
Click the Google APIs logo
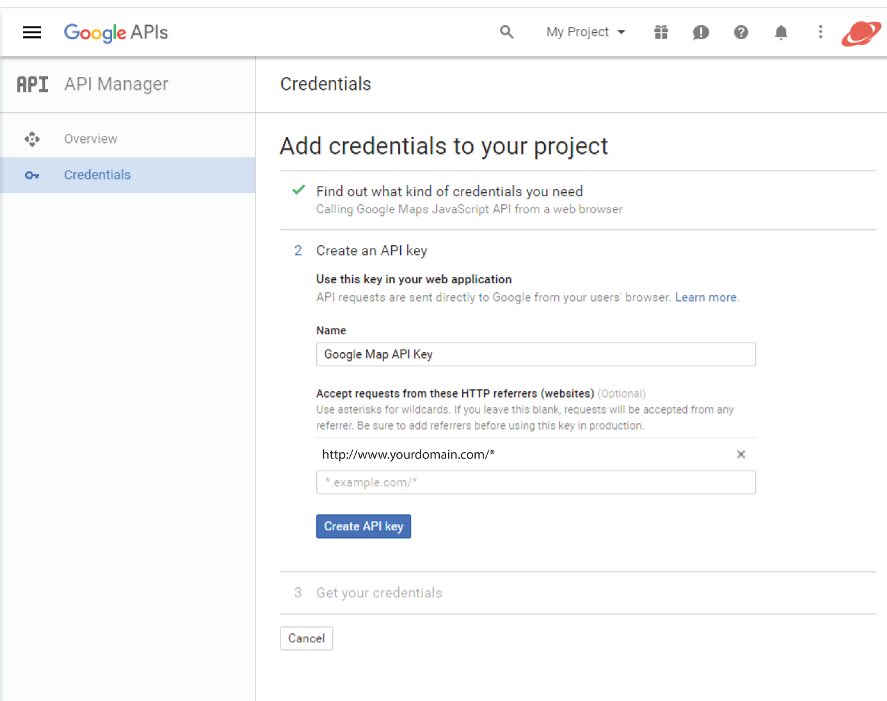tap(116, 33)
